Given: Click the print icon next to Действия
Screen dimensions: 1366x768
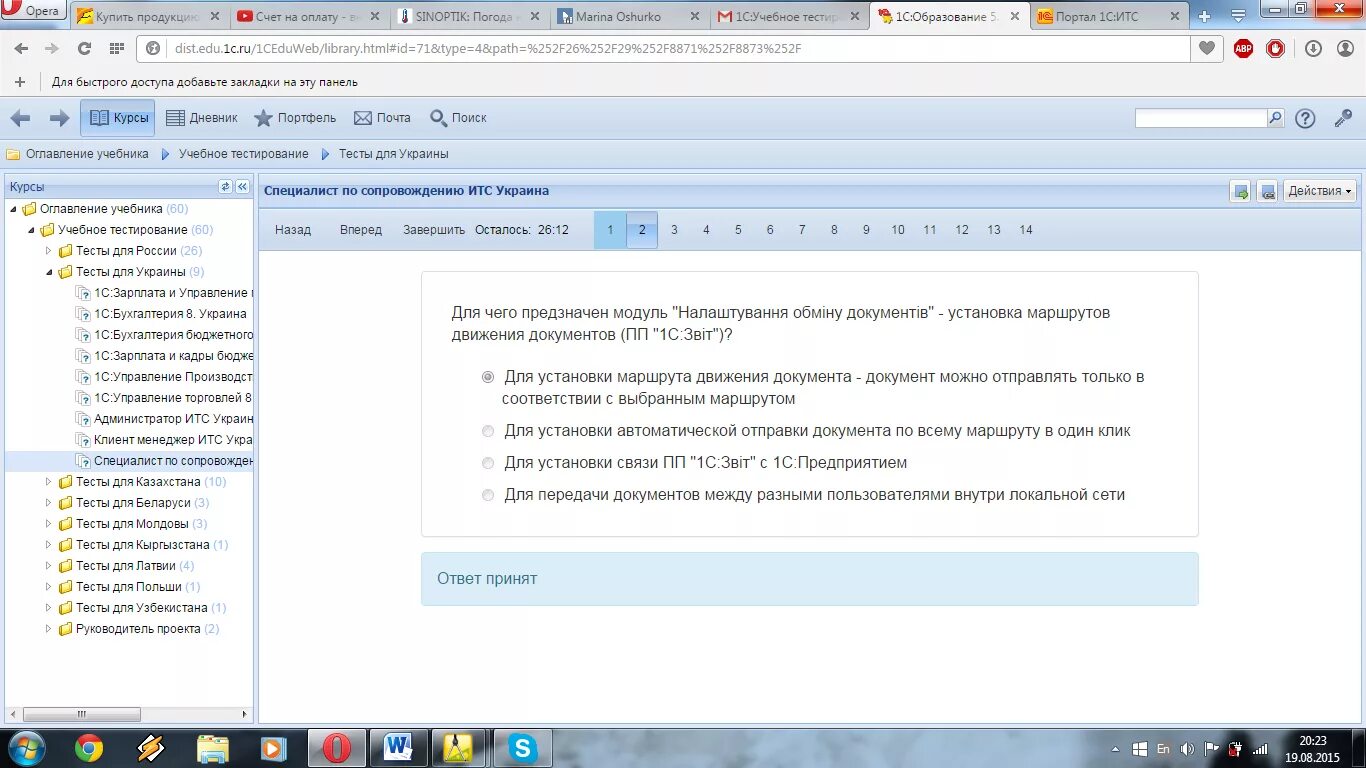Looking at the screenshot, I should point(1267,191).
